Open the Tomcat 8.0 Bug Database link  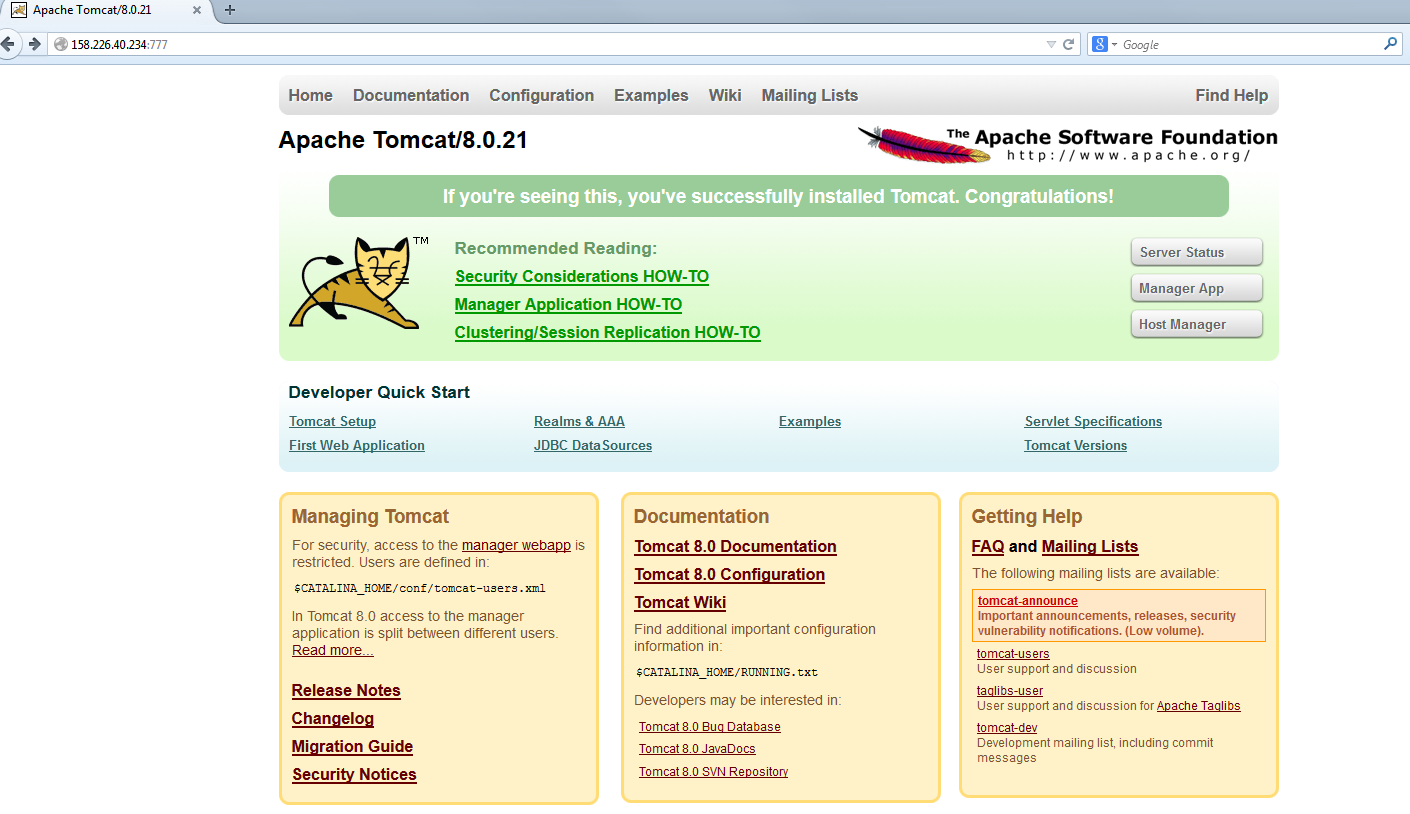[710, 727]
